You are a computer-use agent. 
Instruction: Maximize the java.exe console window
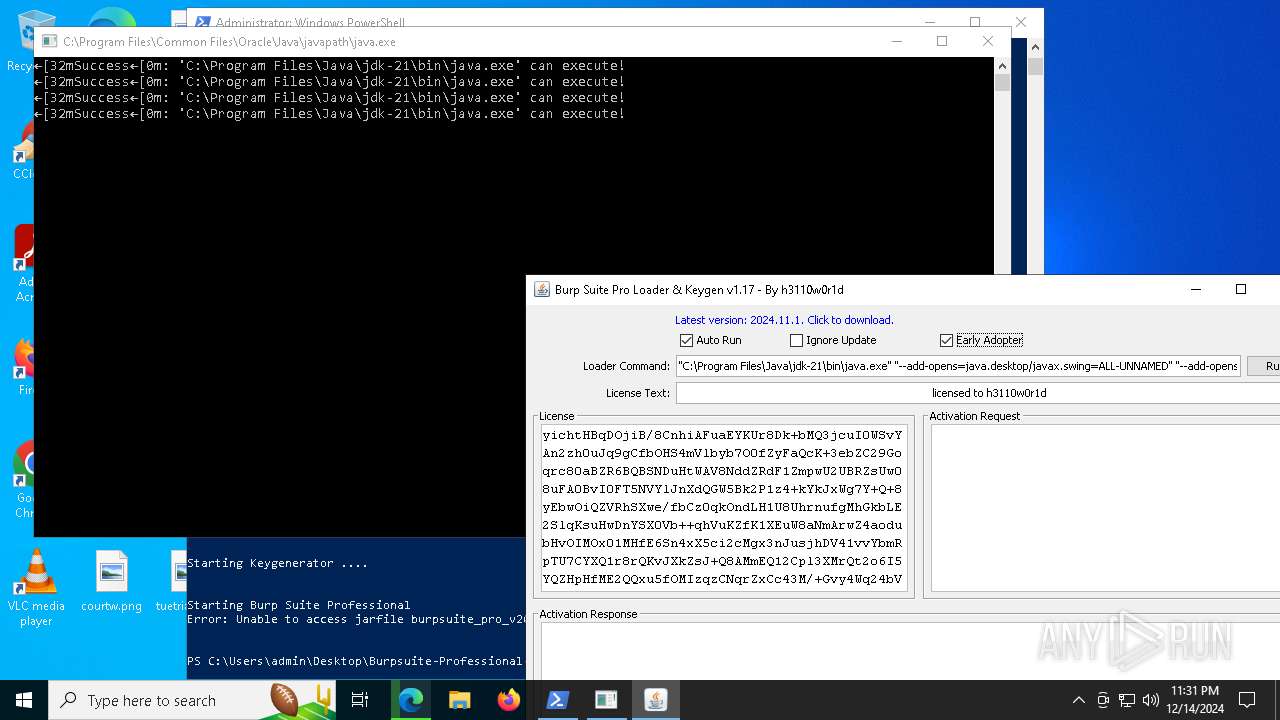pyautogui.click(x=942, y=41)
